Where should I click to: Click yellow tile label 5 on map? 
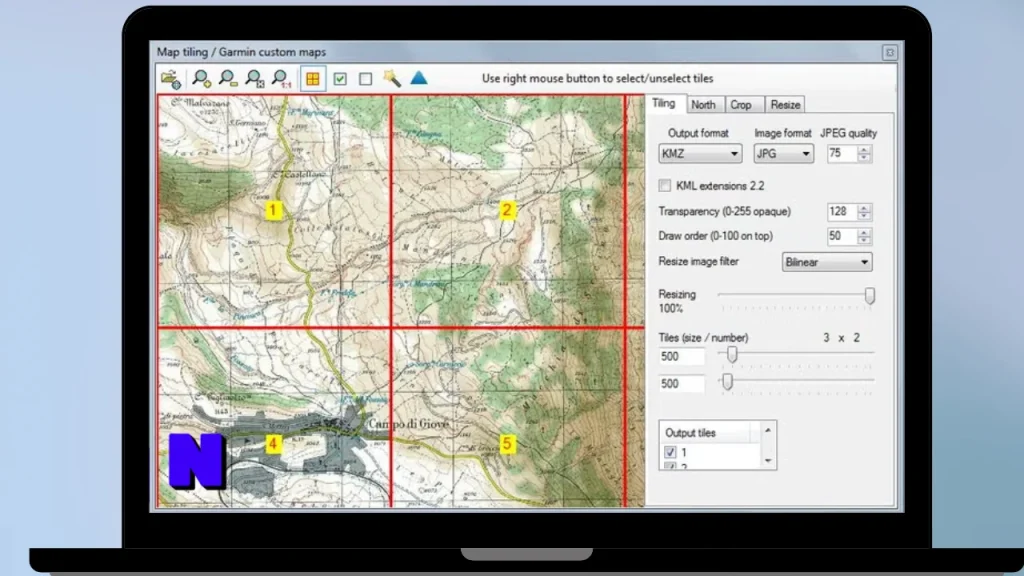(x=507, y=444)
